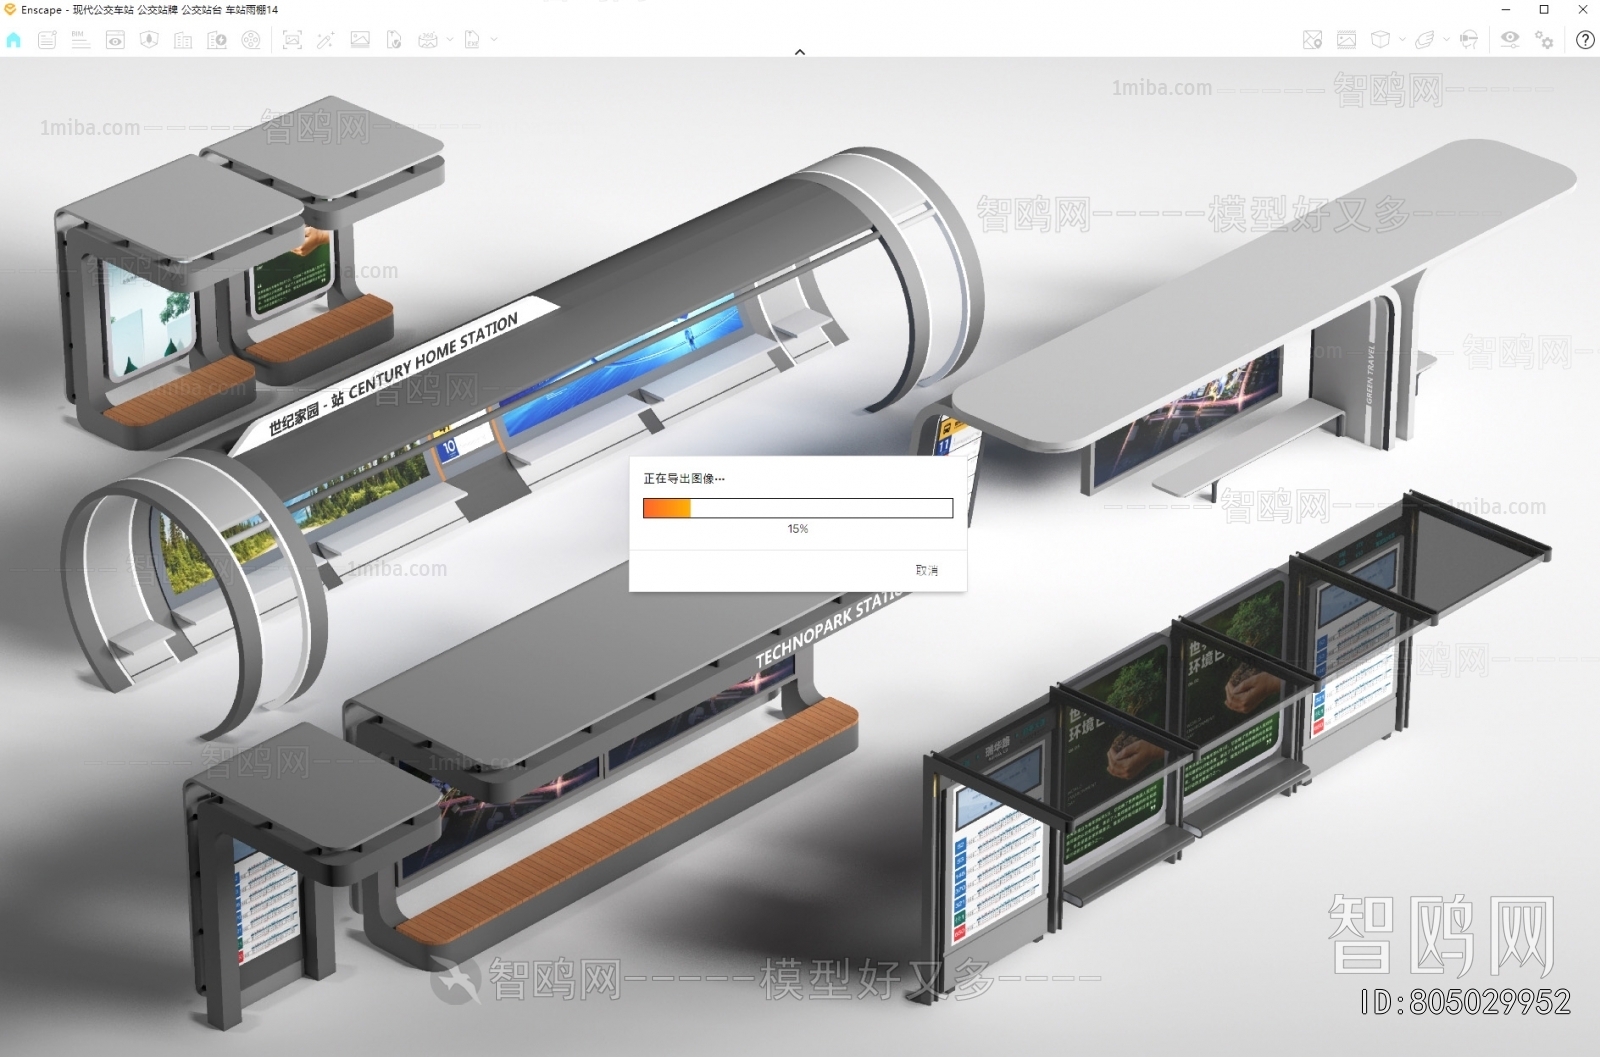This screenshot has height=1057, width=1600.
Task: Expand the fly mode wing dropdown
Action: [x=1446, y=40]
